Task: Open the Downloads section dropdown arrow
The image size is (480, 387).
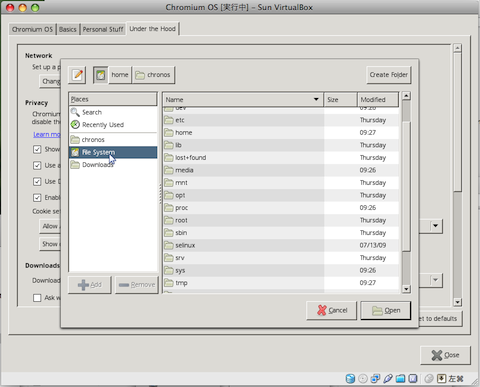Action: [435, 280]
